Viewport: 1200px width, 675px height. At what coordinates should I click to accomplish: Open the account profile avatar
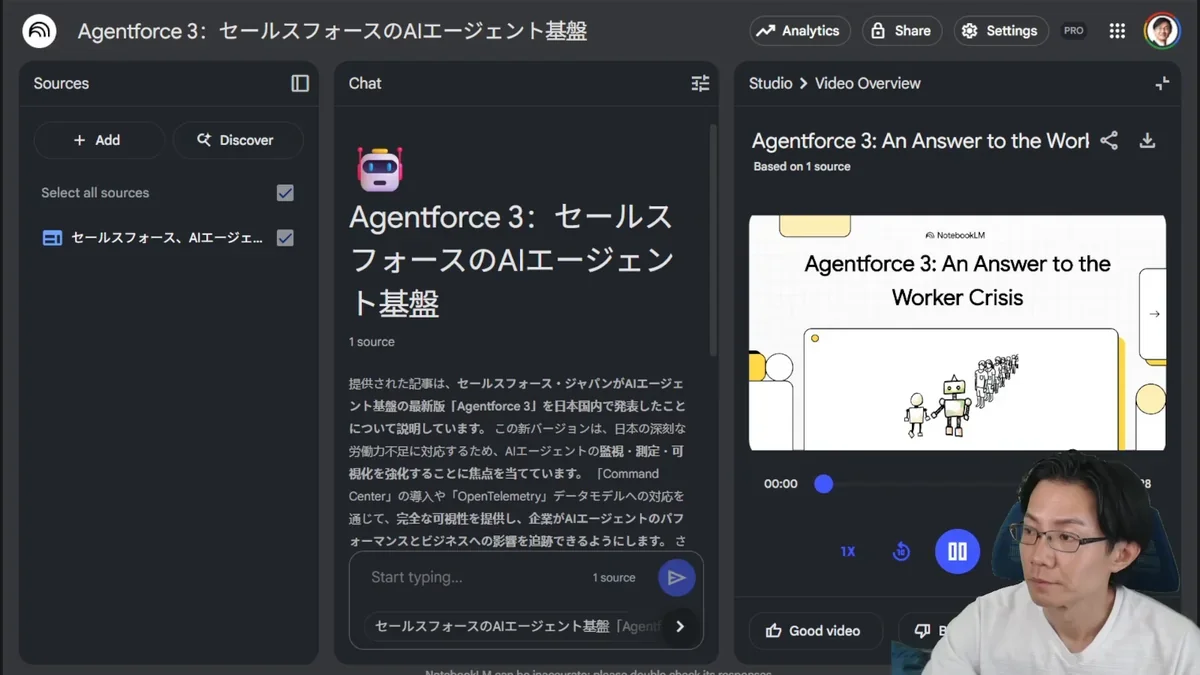(x=1163, y=31)
